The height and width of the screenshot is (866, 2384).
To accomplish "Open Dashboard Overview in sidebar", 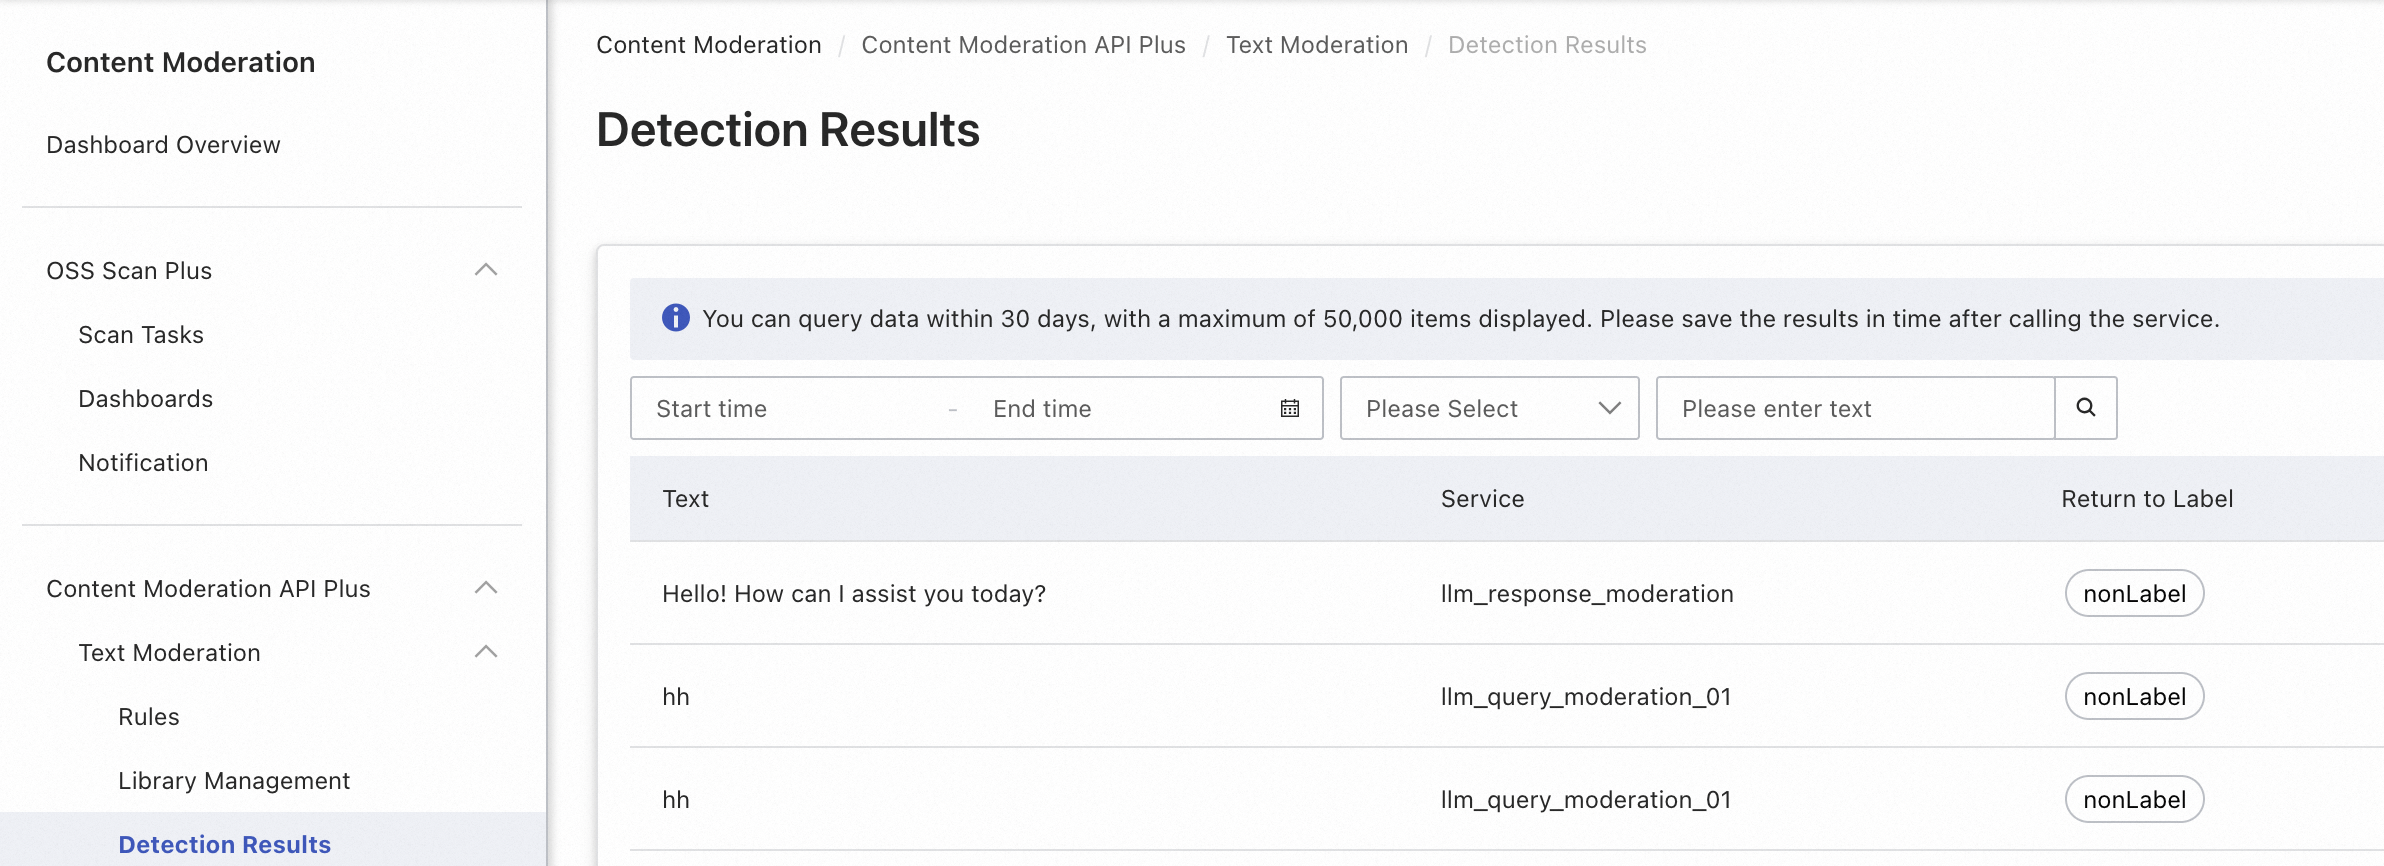I will (163, 145).
